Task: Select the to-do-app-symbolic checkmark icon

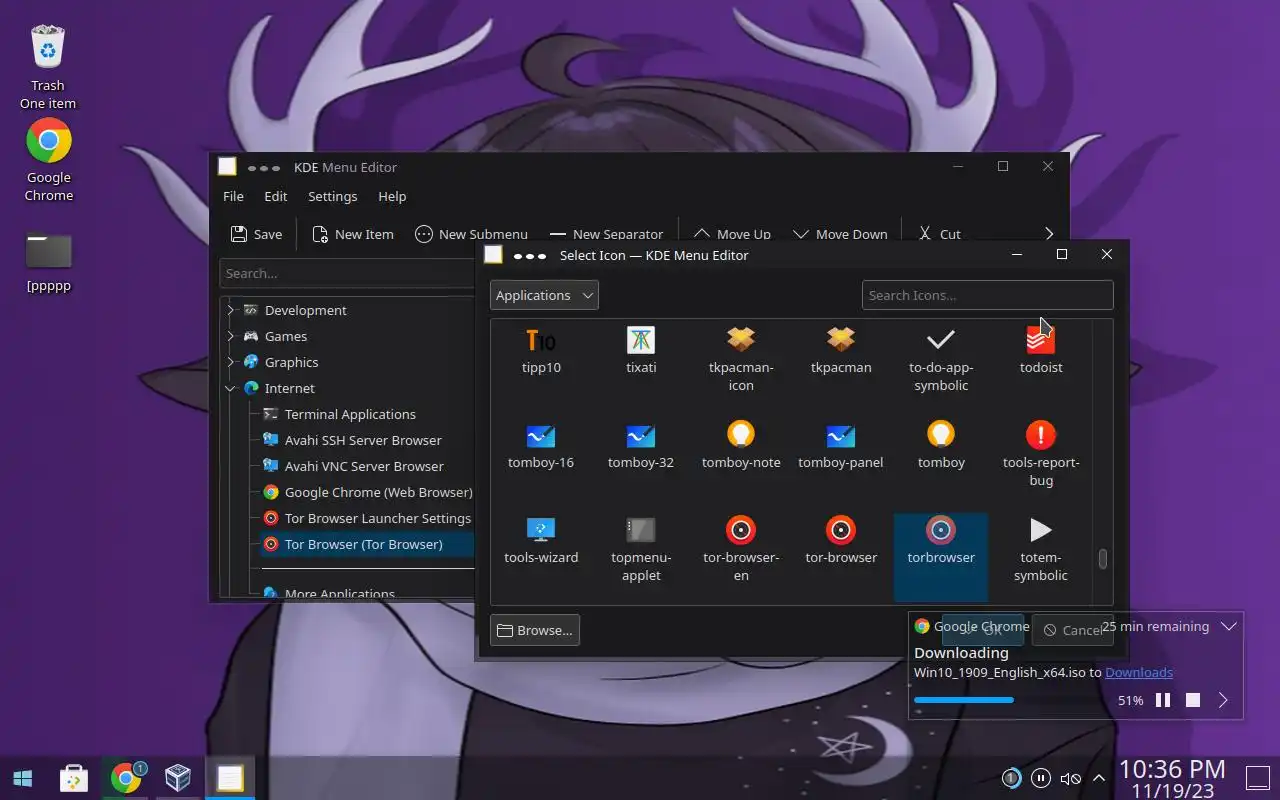Action: coord(941,340)
